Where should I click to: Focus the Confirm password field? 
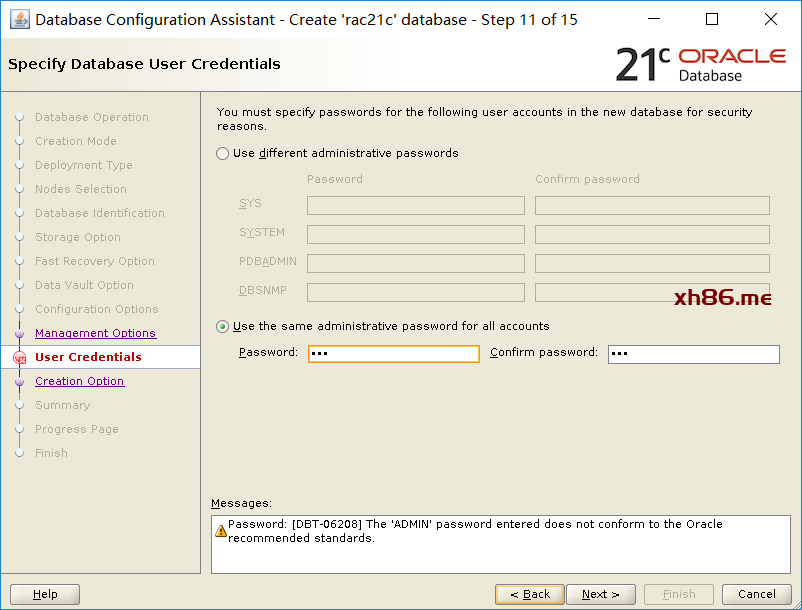coord(693,354)
